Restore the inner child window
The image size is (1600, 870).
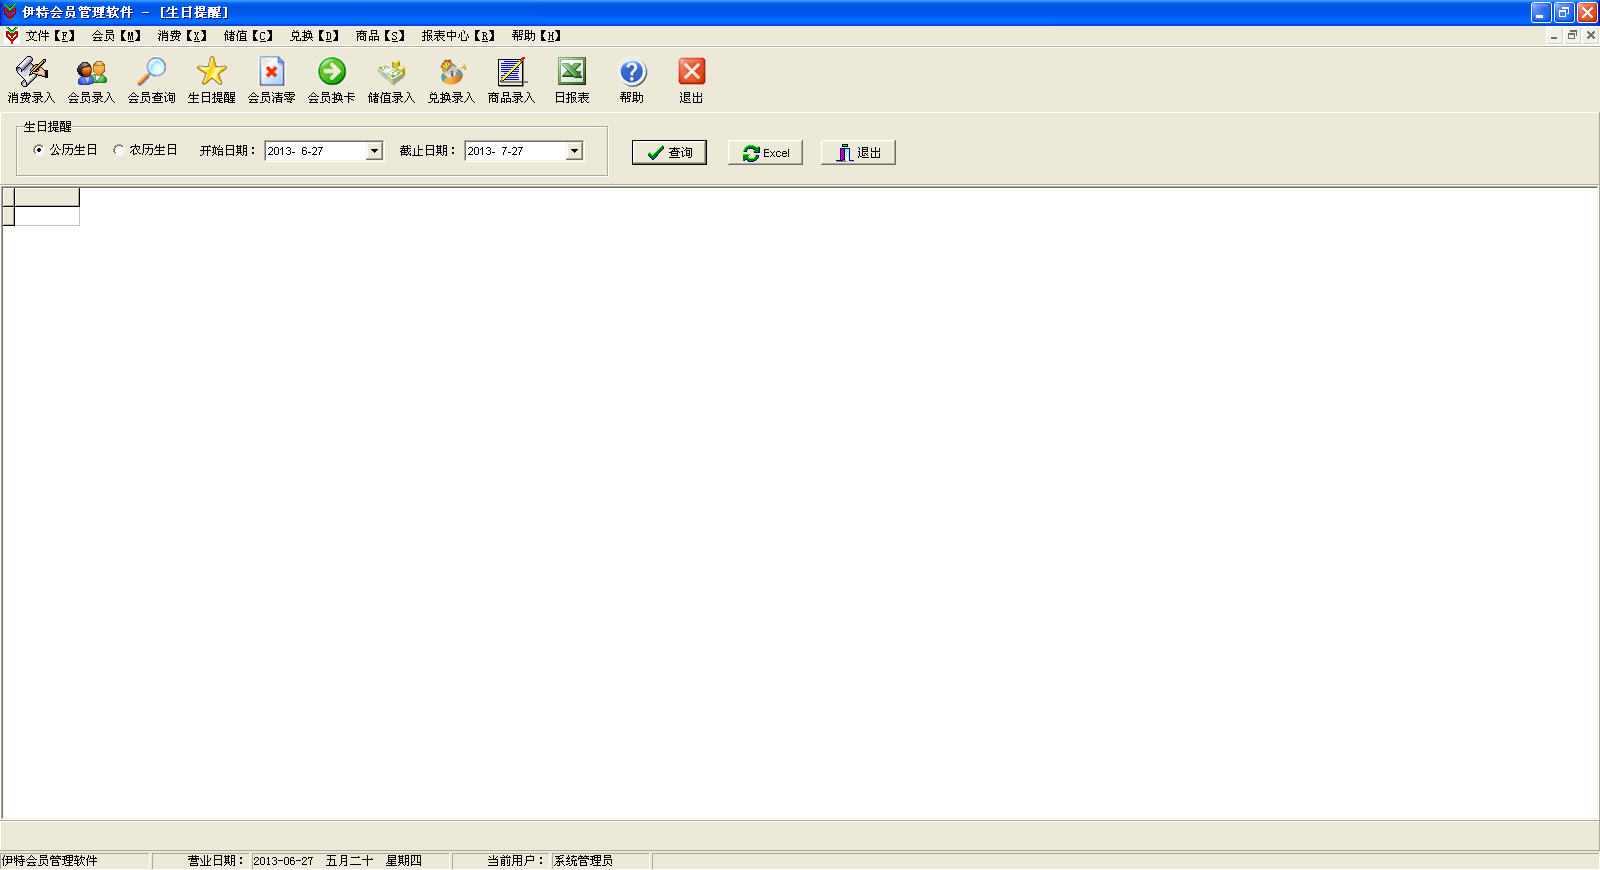pyautogui.click(x=1572, y=35)
